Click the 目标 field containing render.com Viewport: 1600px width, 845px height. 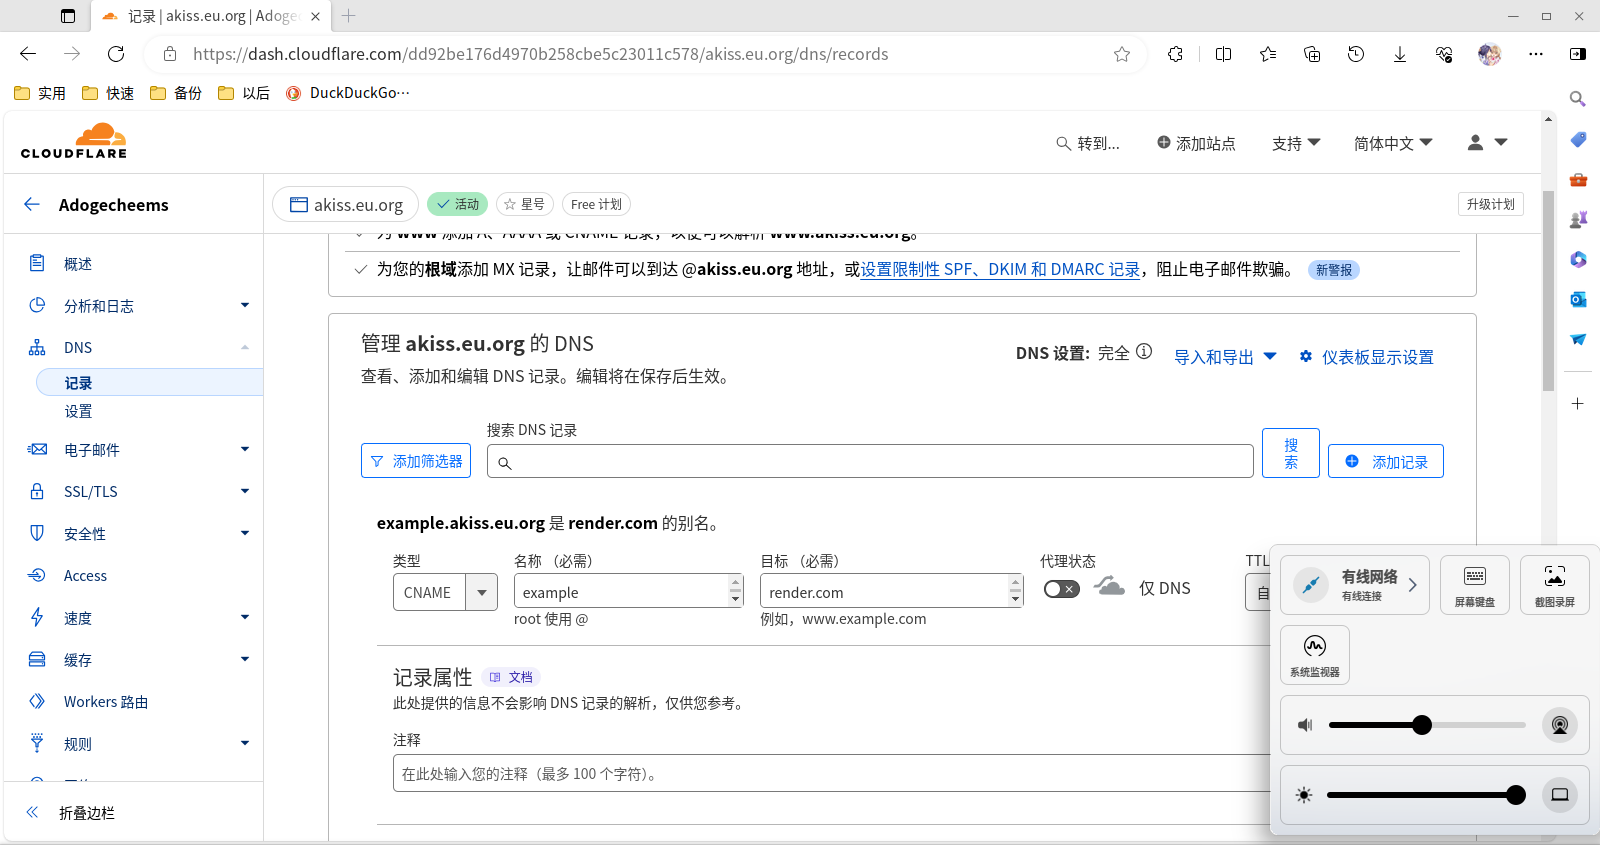pos(892,591)
